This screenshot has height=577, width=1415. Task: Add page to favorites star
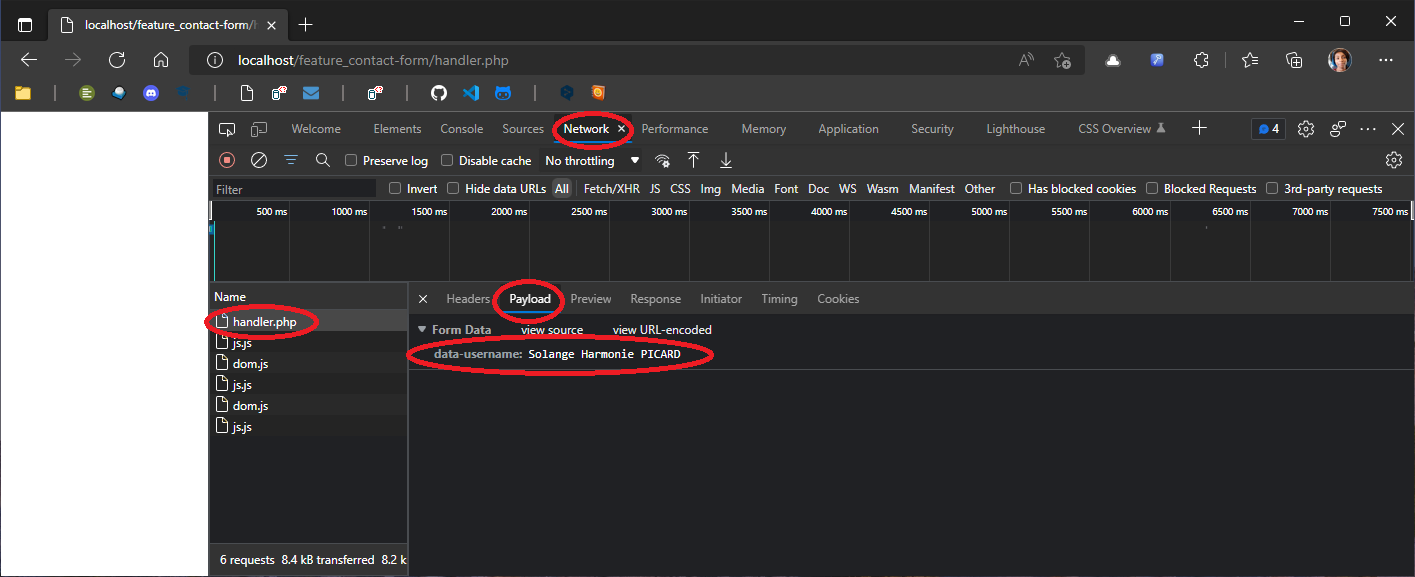click(x=1063, y=60)
